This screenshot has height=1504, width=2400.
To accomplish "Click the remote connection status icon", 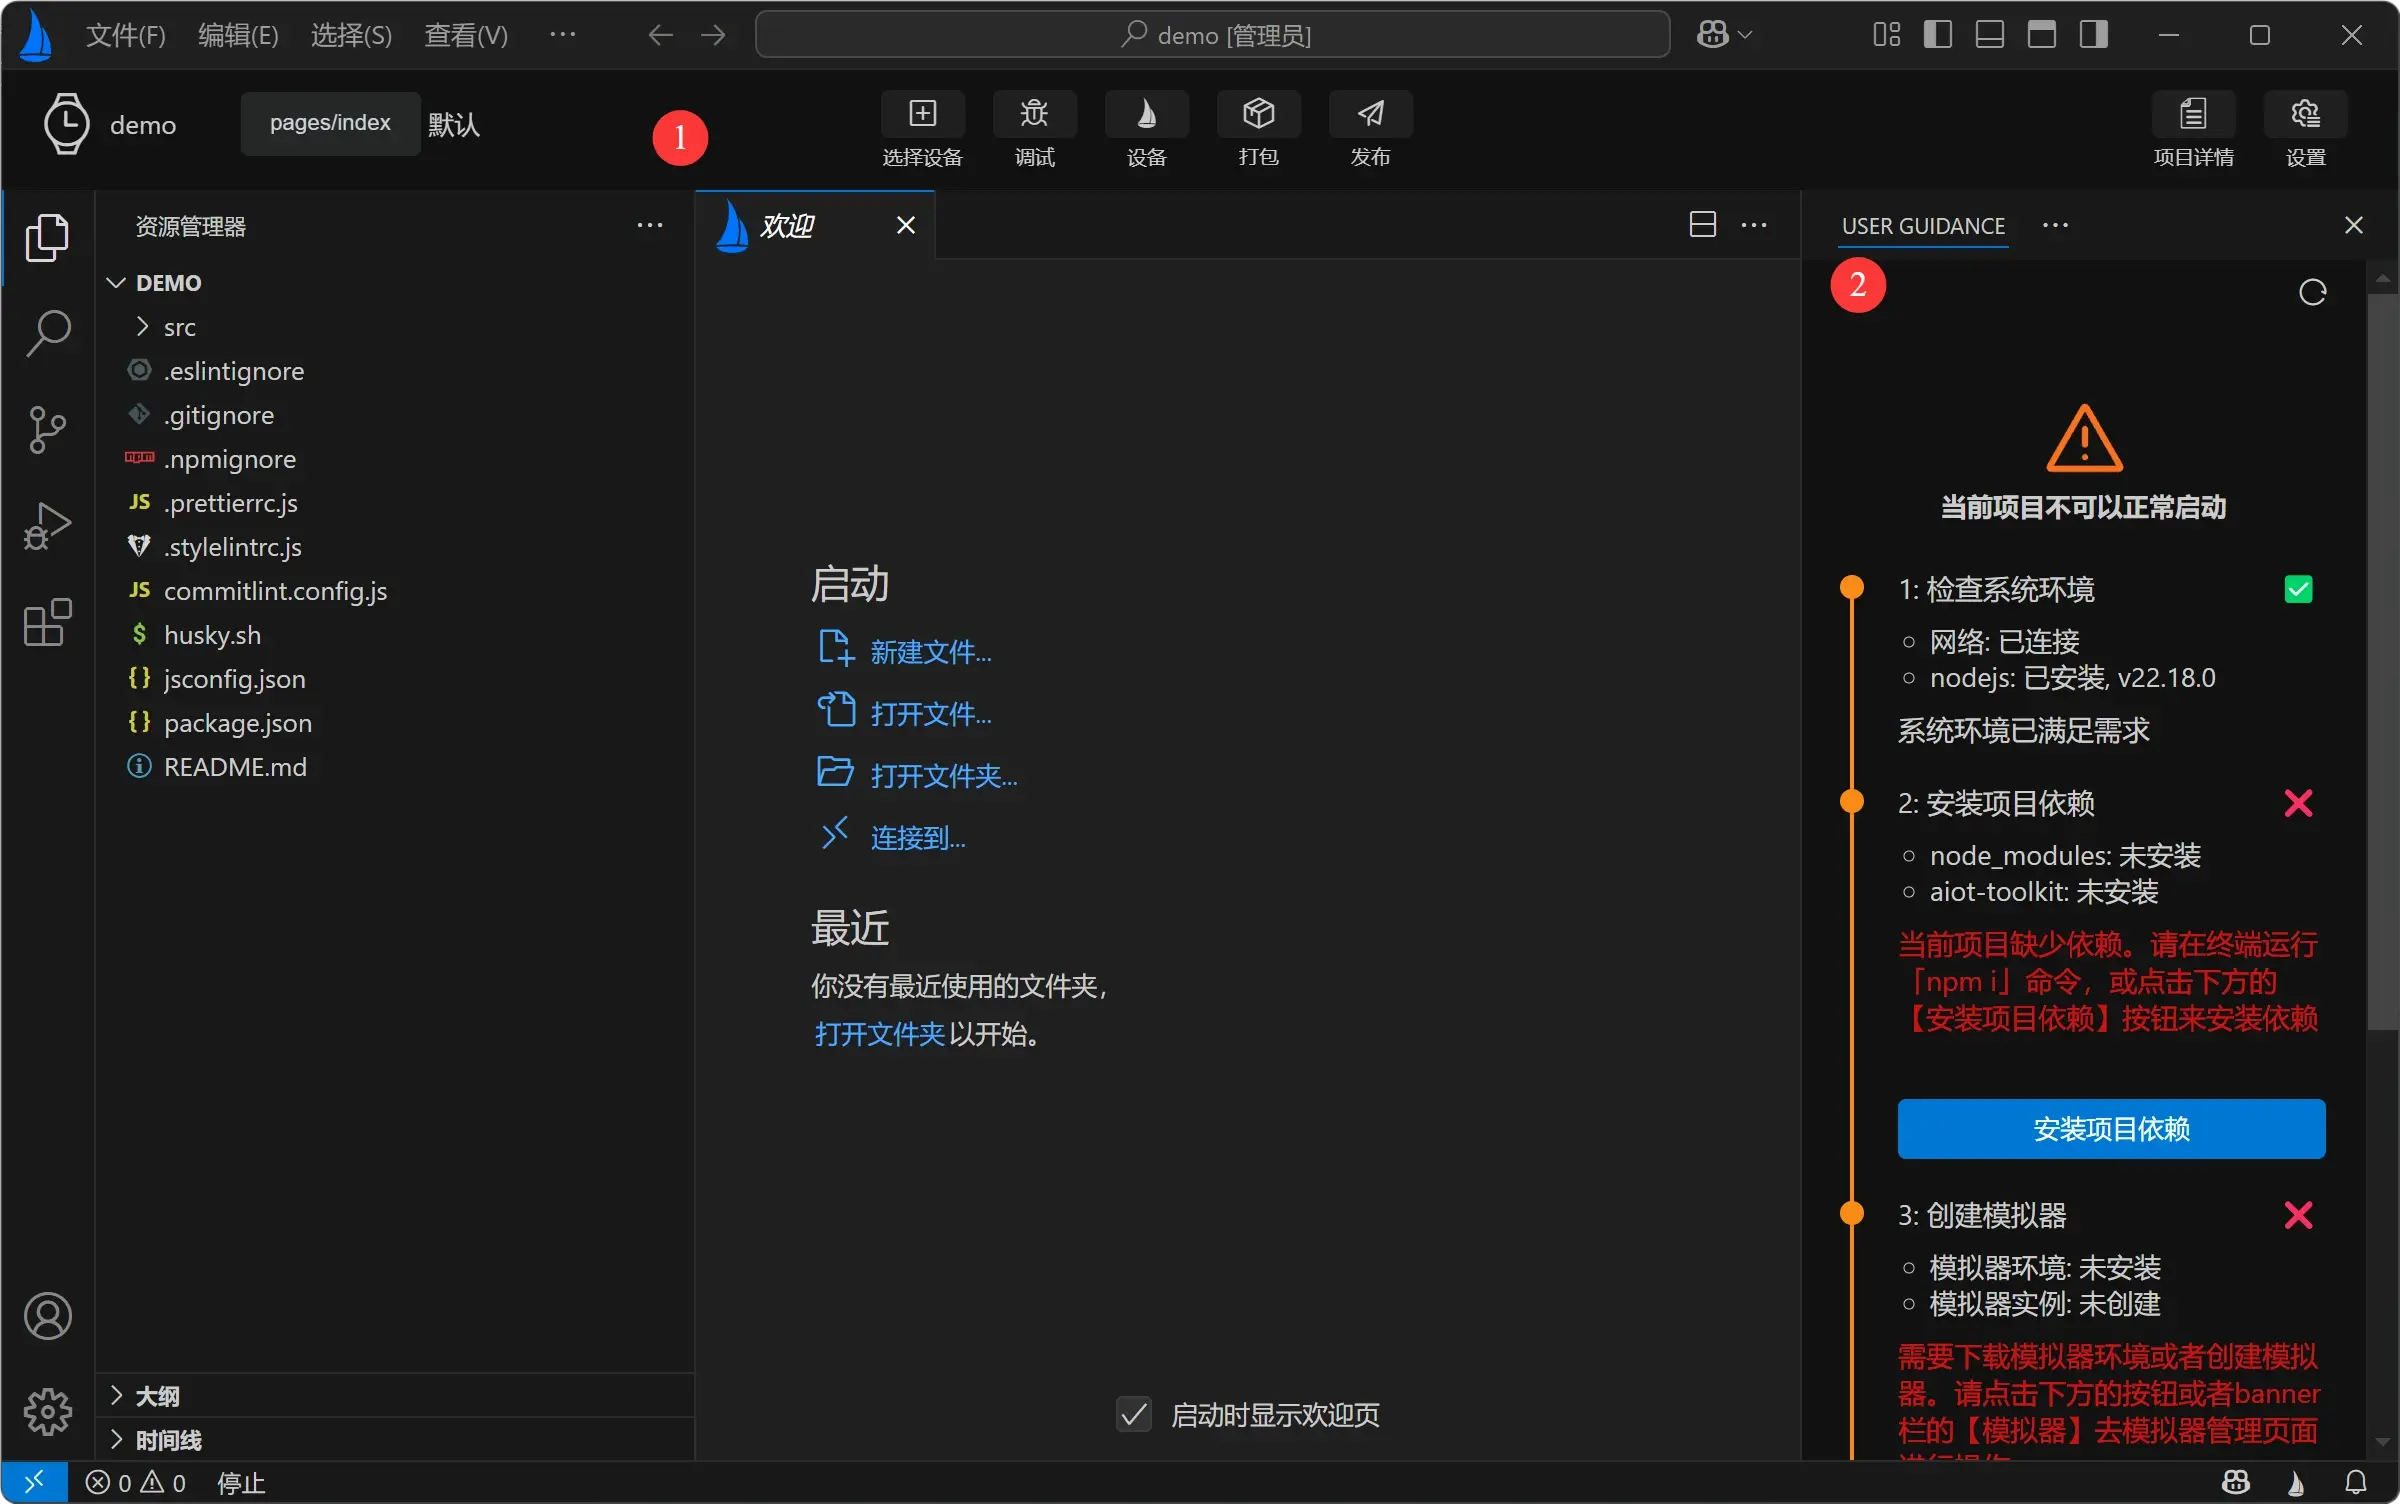I will [34, 1481].
